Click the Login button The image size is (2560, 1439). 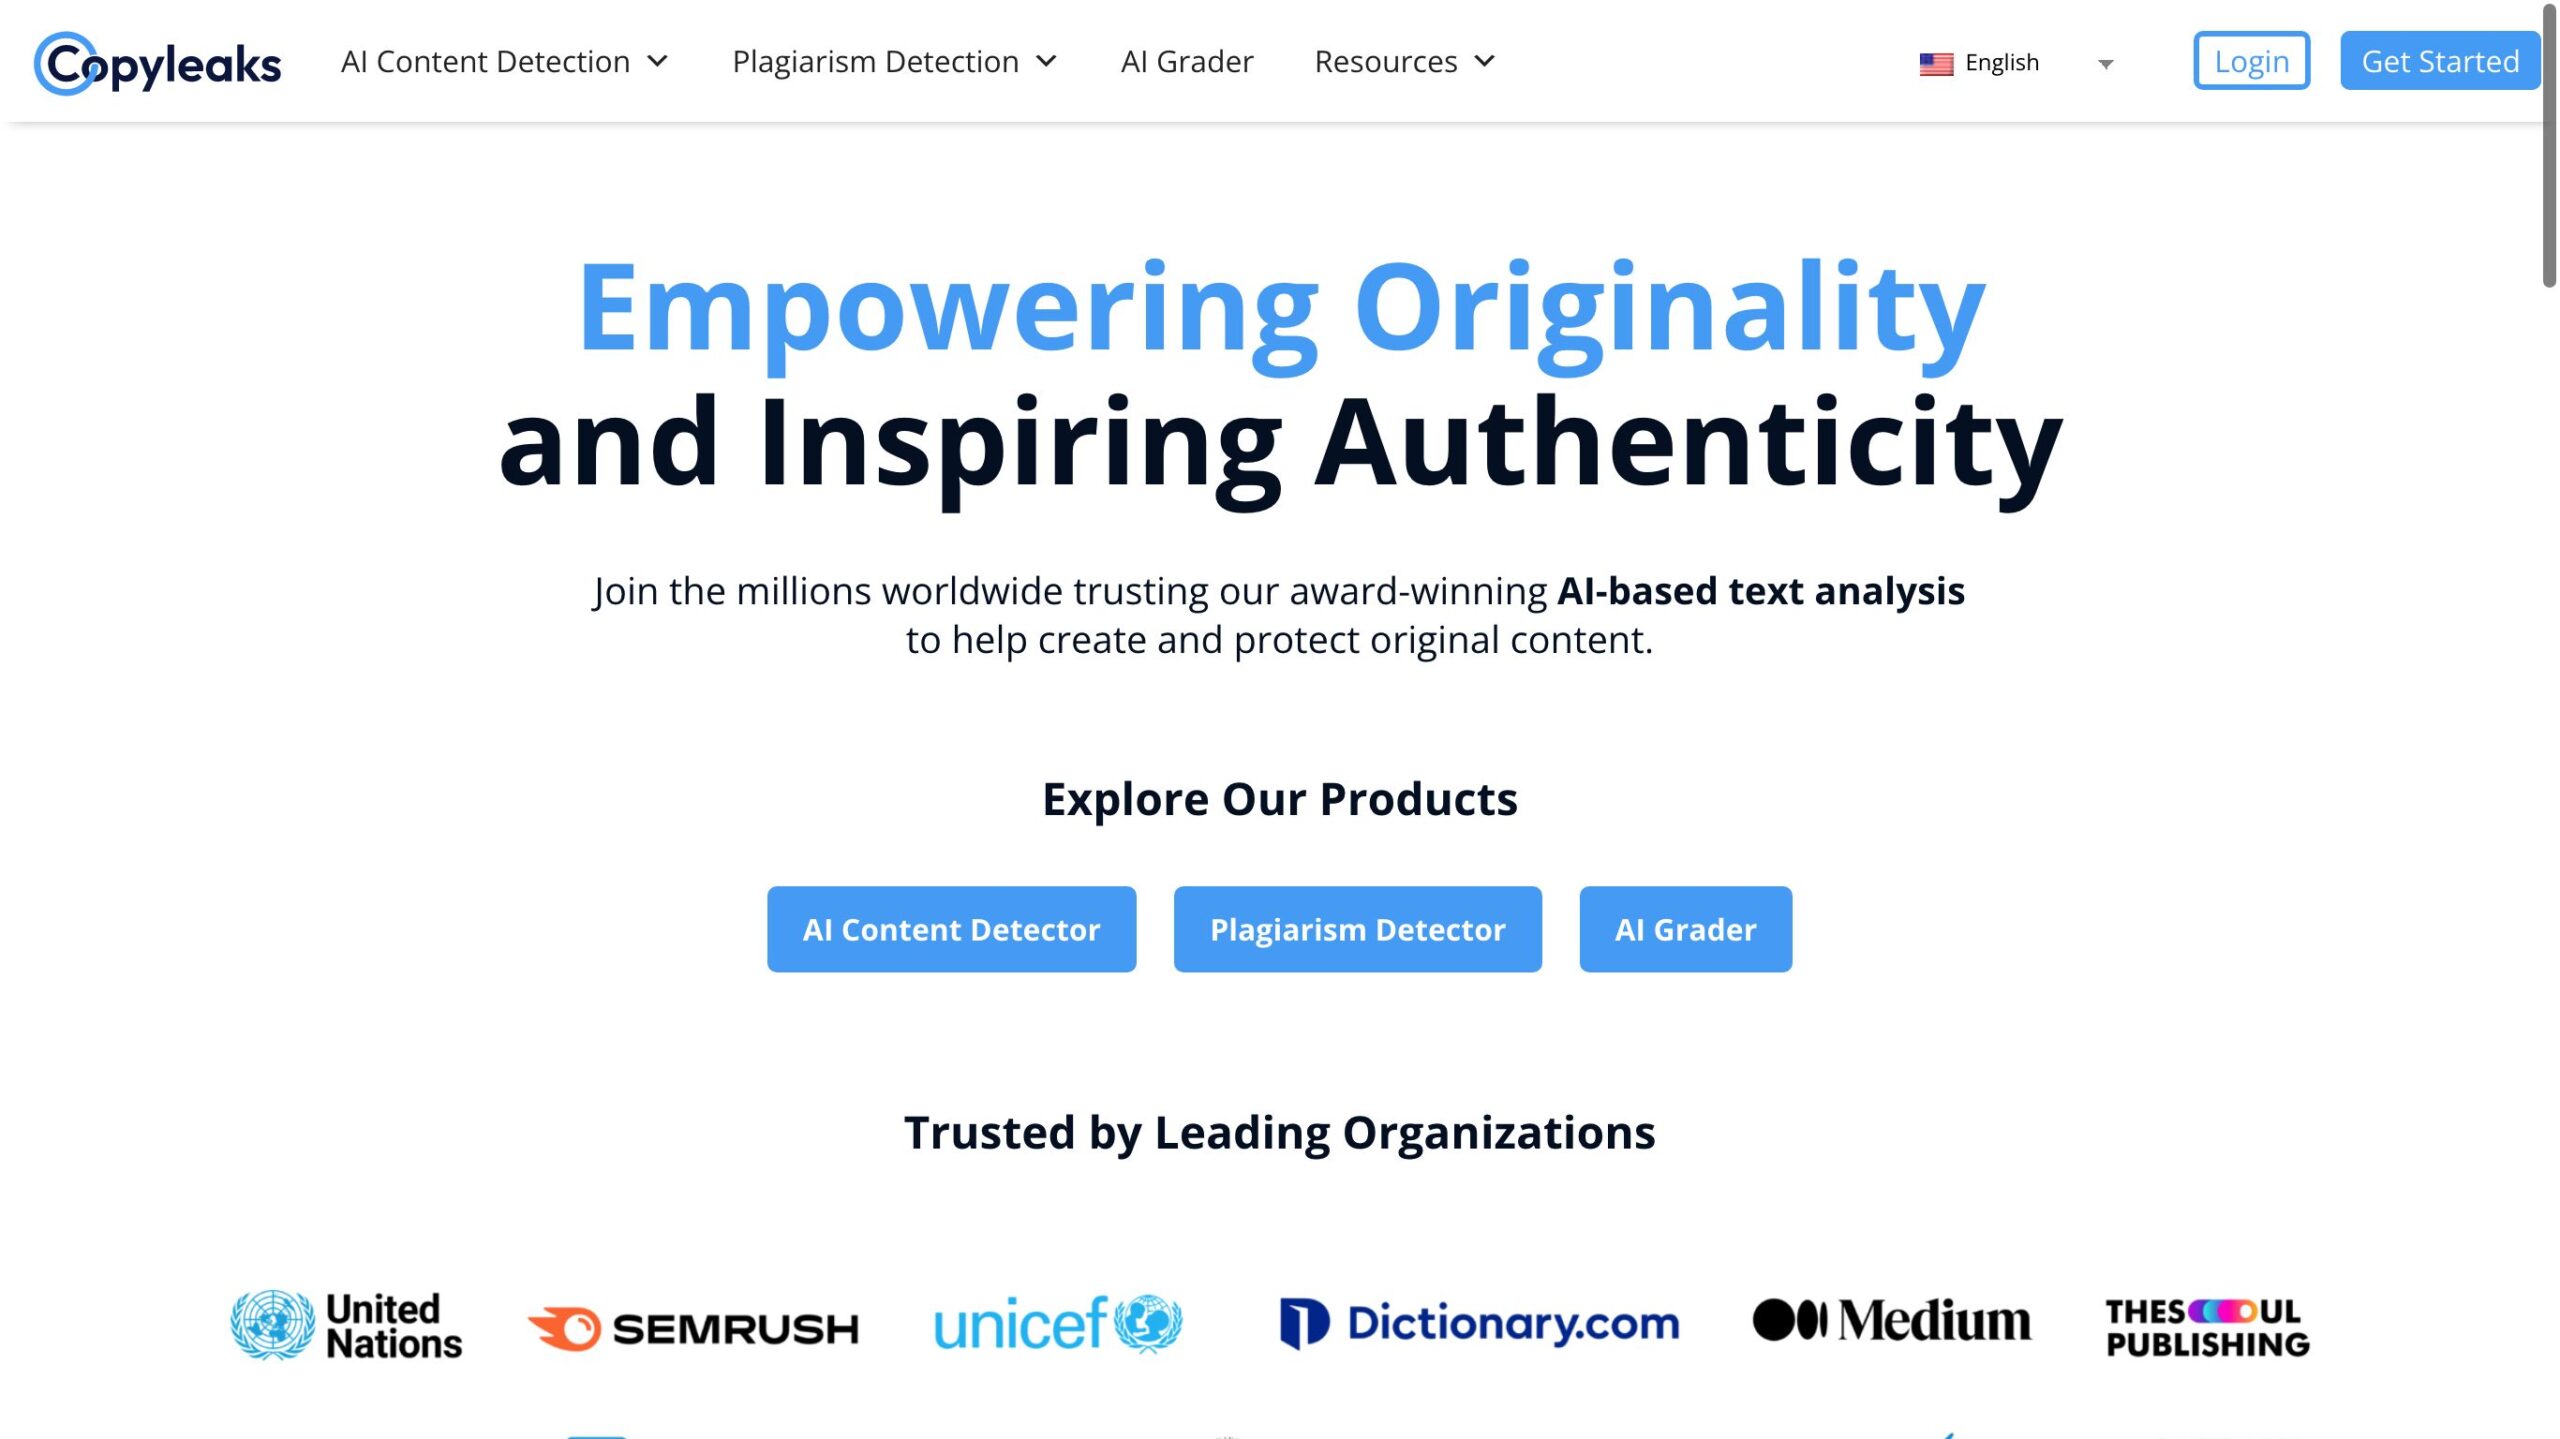pos(2251,60)
